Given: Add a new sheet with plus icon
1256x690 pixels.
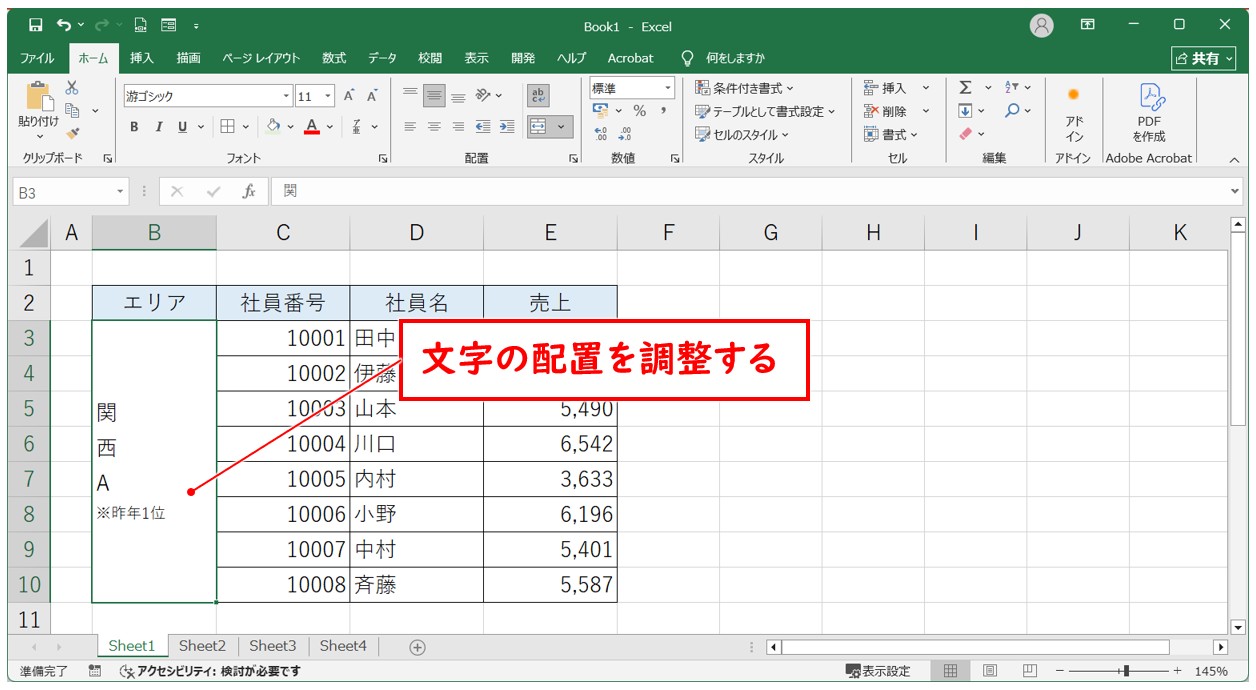Looking at the screenshot, I should tap(418, 647).
